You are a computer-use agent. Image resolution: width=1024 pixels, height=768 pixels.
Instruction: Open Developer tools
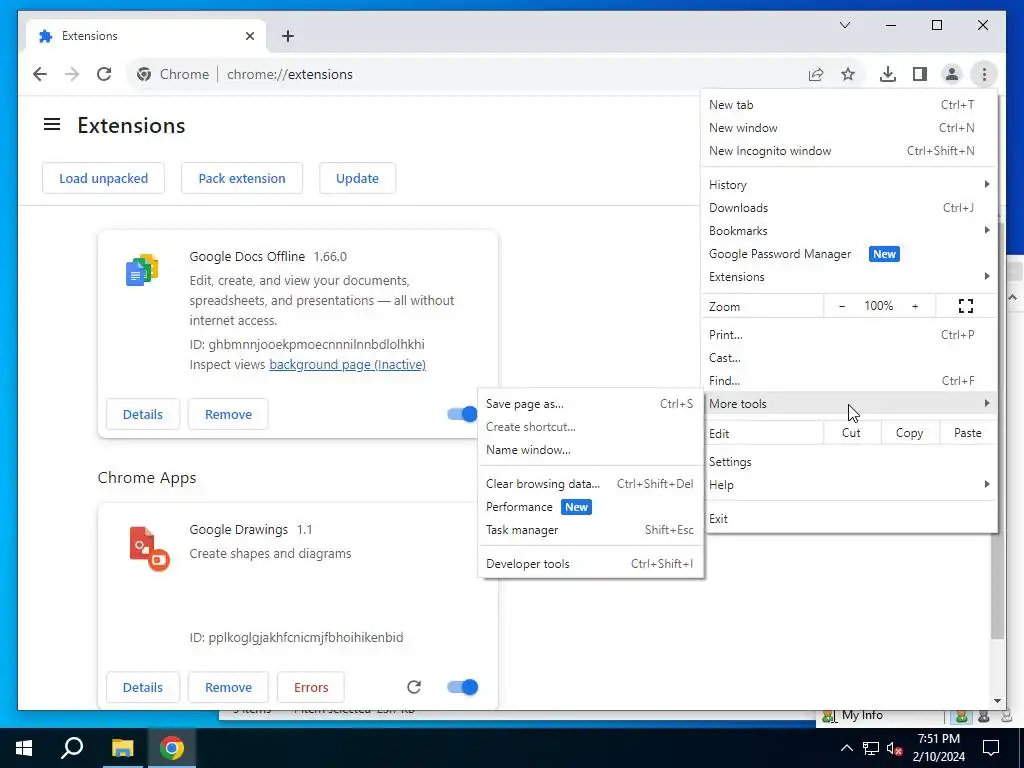[590, 564]
